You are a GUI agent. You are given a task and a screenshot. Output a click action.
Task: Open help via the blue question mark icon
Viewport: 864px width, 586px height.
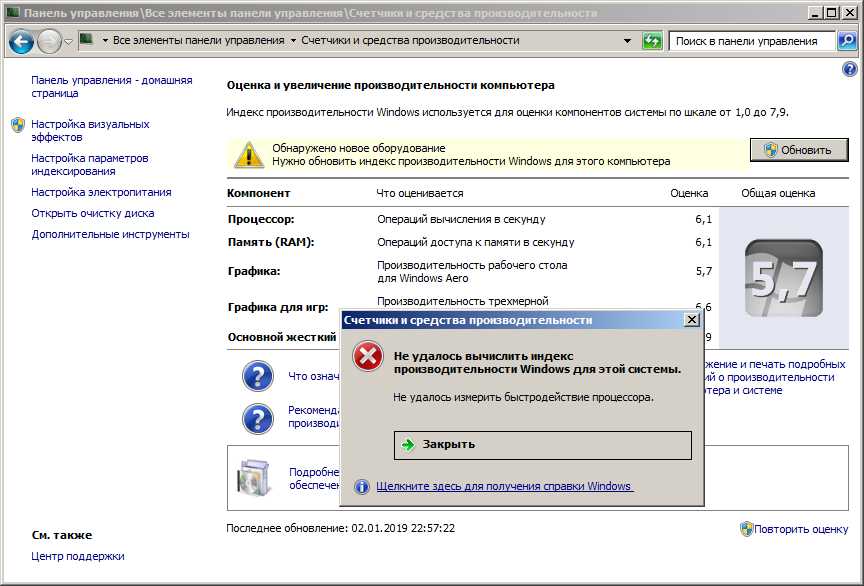point(849,69)
